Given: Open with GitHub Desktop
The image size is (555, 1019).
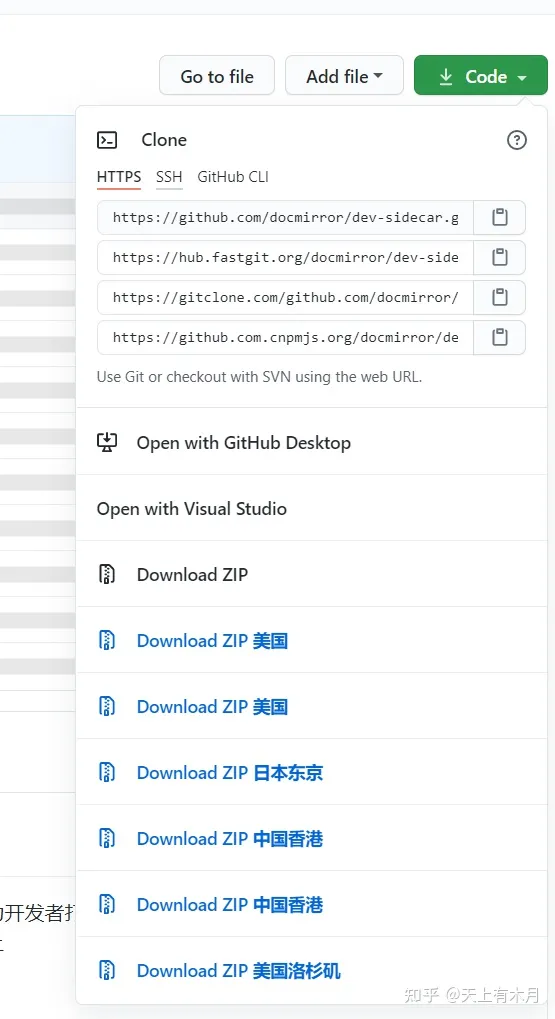Looking at the screenshot, I should pyautogui.click(x=312, y=443).
